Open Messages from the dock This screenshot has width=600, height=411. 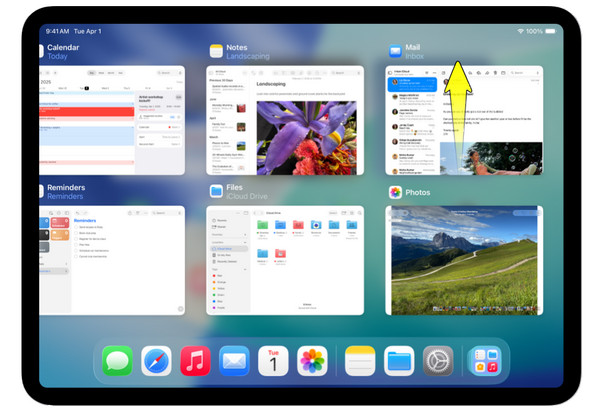[117, 361]
